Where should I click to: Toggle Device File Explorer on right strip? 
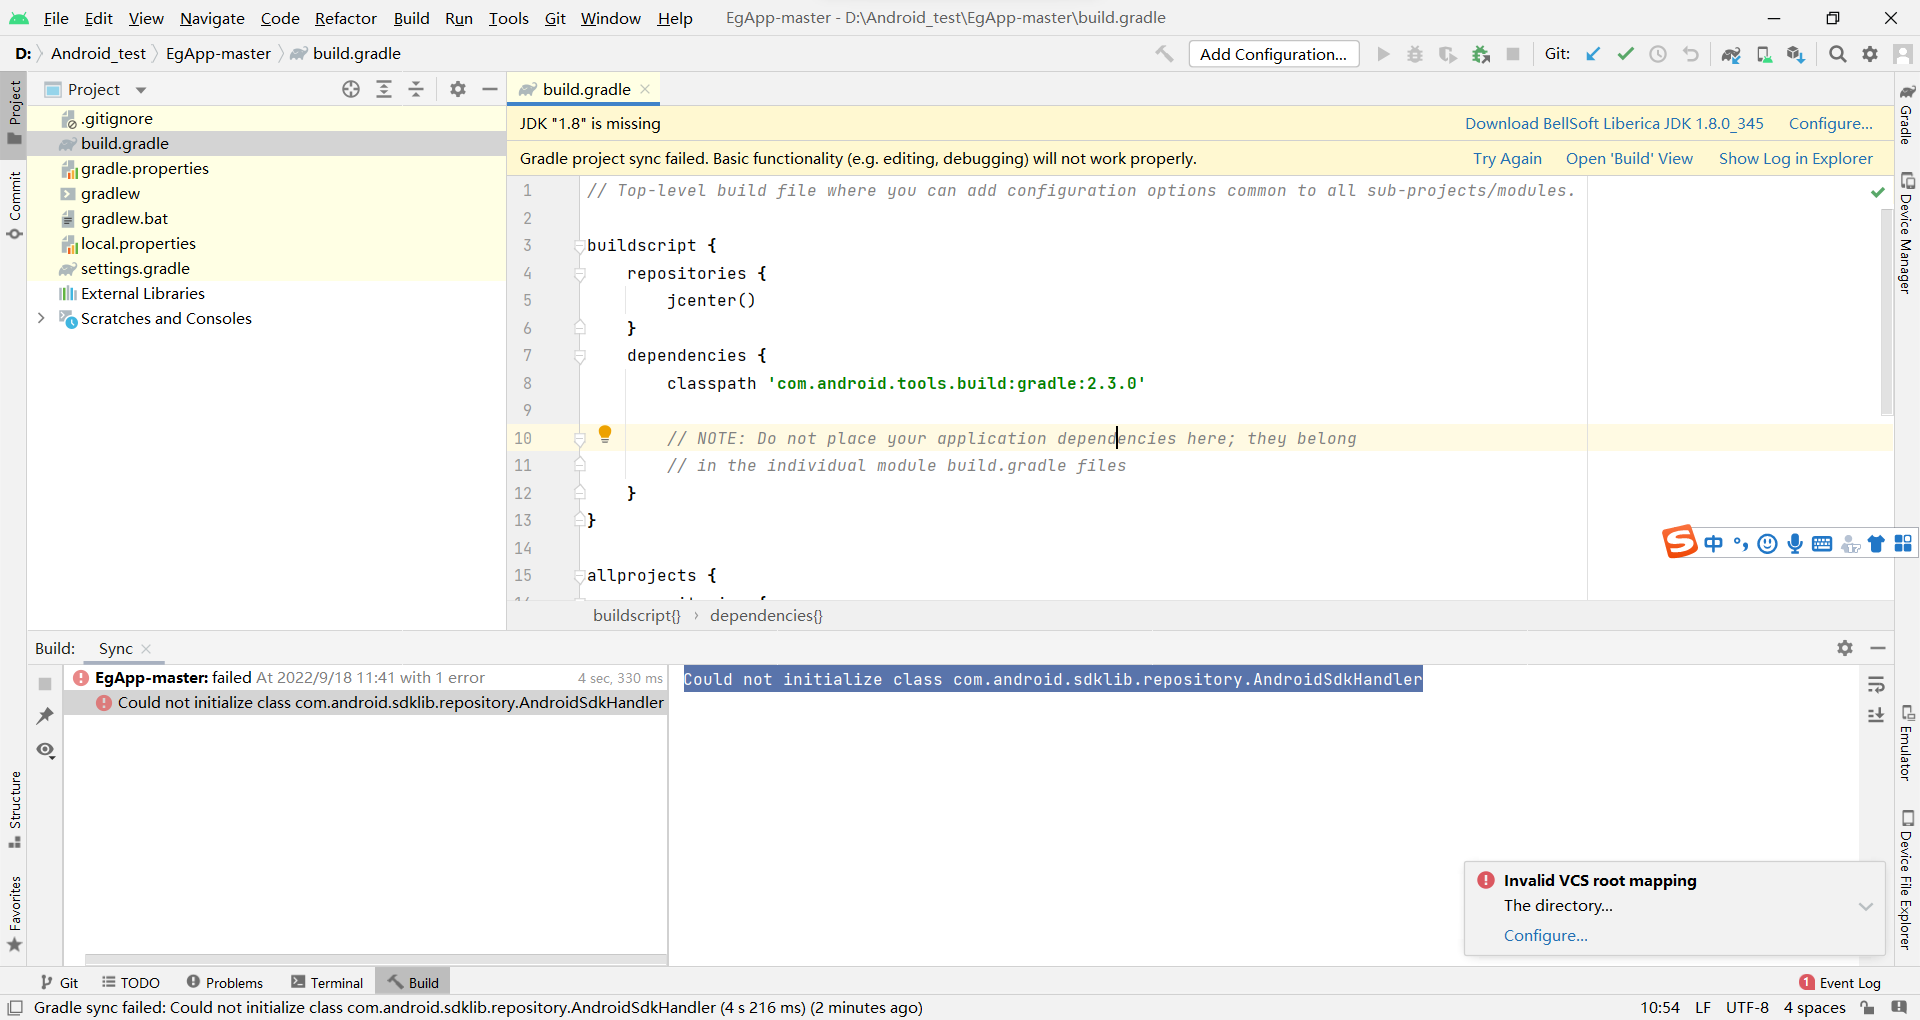point(1907,879)
